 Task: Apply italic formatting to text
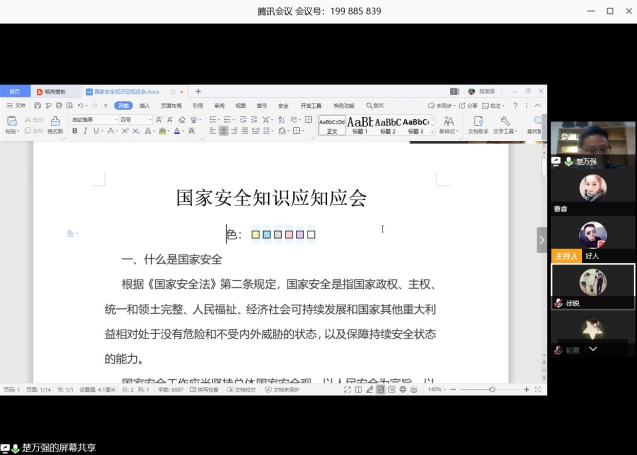(x=85, y=131)
